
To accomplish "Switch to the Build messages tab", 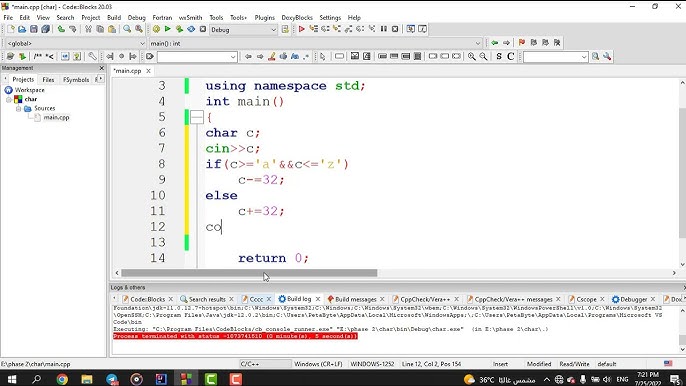I will (x=355, y=299).
